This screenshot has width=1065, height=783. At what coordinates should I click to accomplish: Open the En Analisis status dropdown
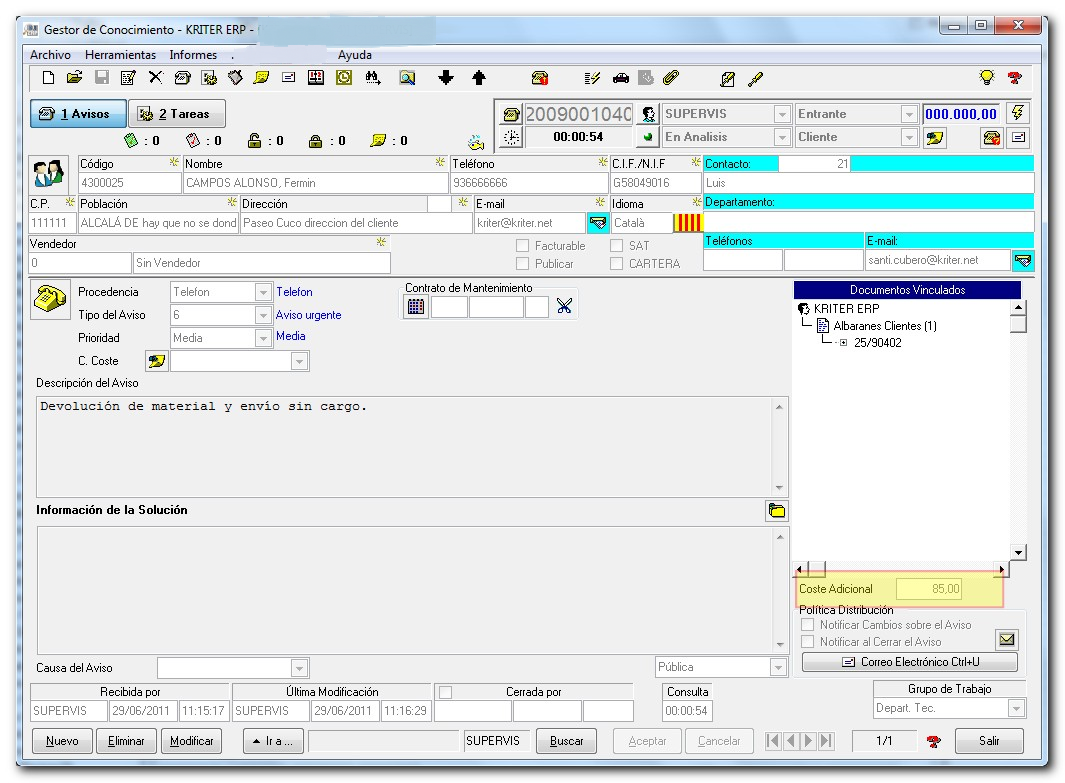(782, 137)
